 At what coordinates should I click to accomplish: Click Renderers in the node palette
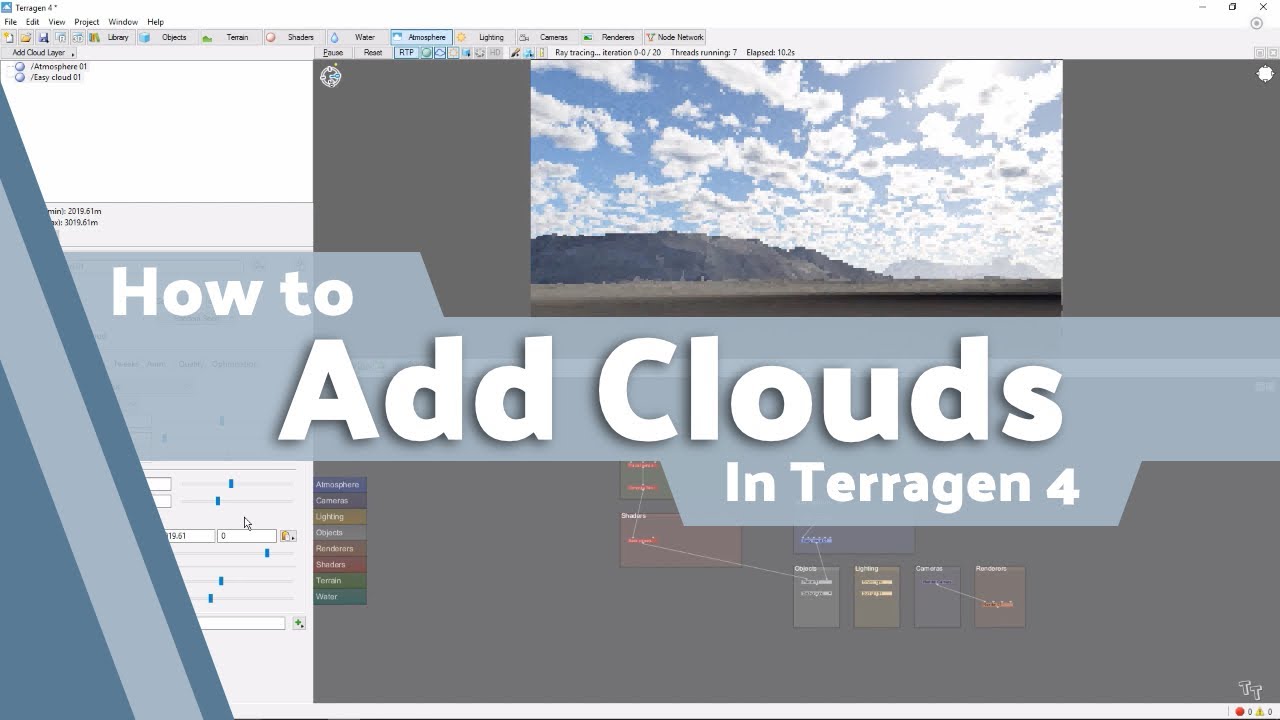pos(340,549)
